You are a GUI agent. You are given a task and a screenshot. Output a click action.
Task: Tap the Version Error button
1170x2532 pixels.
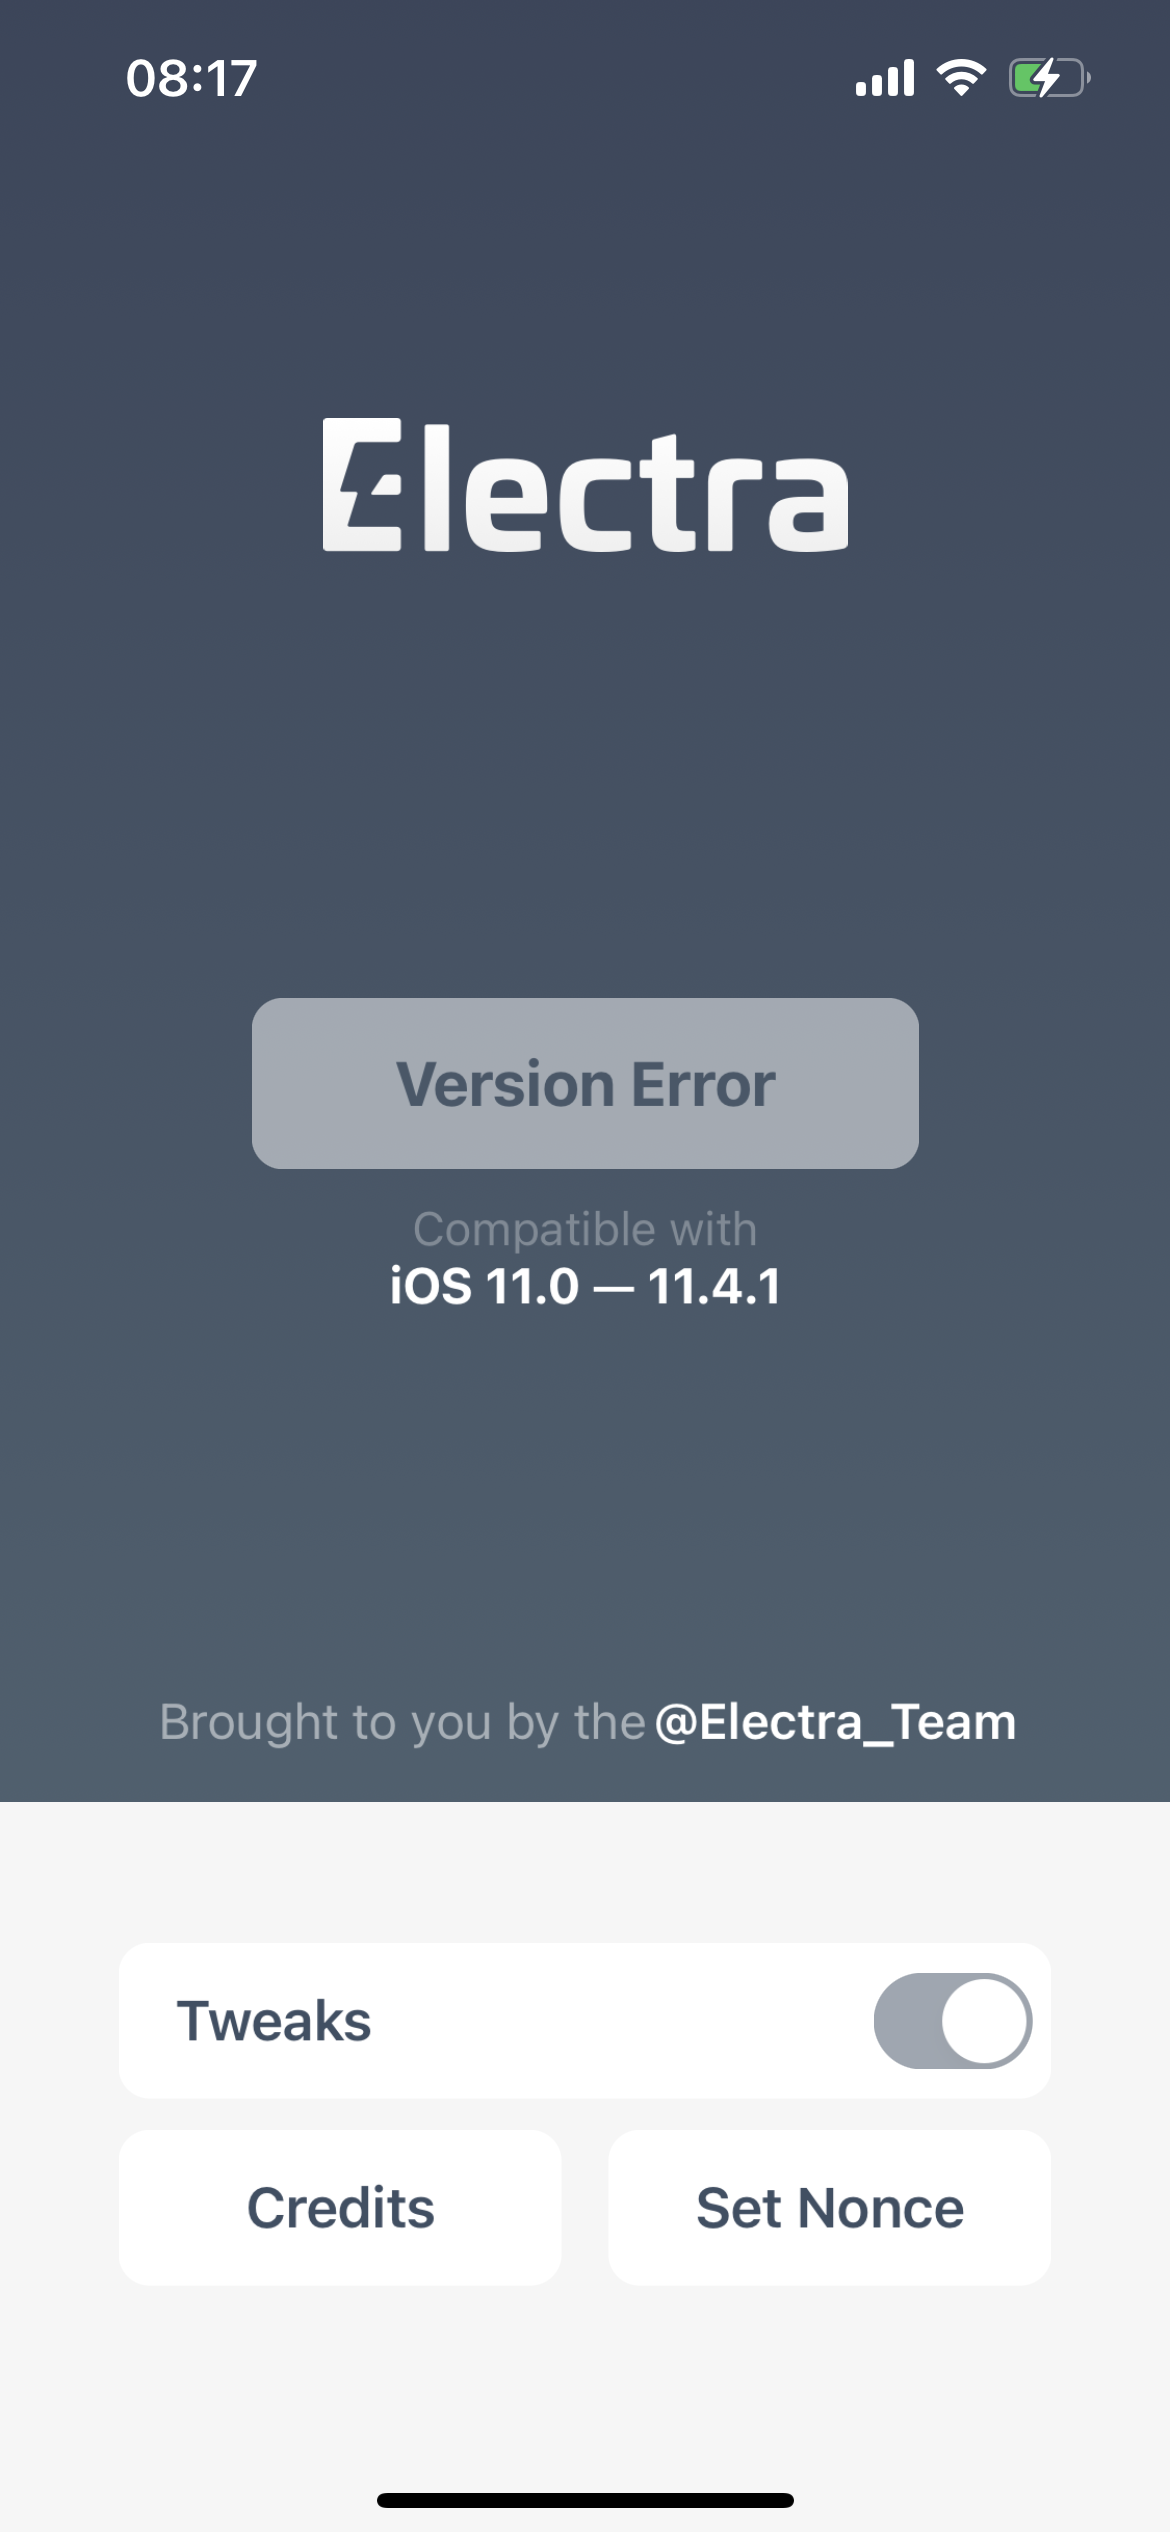pyautogui.click(x=585, y=1083)
